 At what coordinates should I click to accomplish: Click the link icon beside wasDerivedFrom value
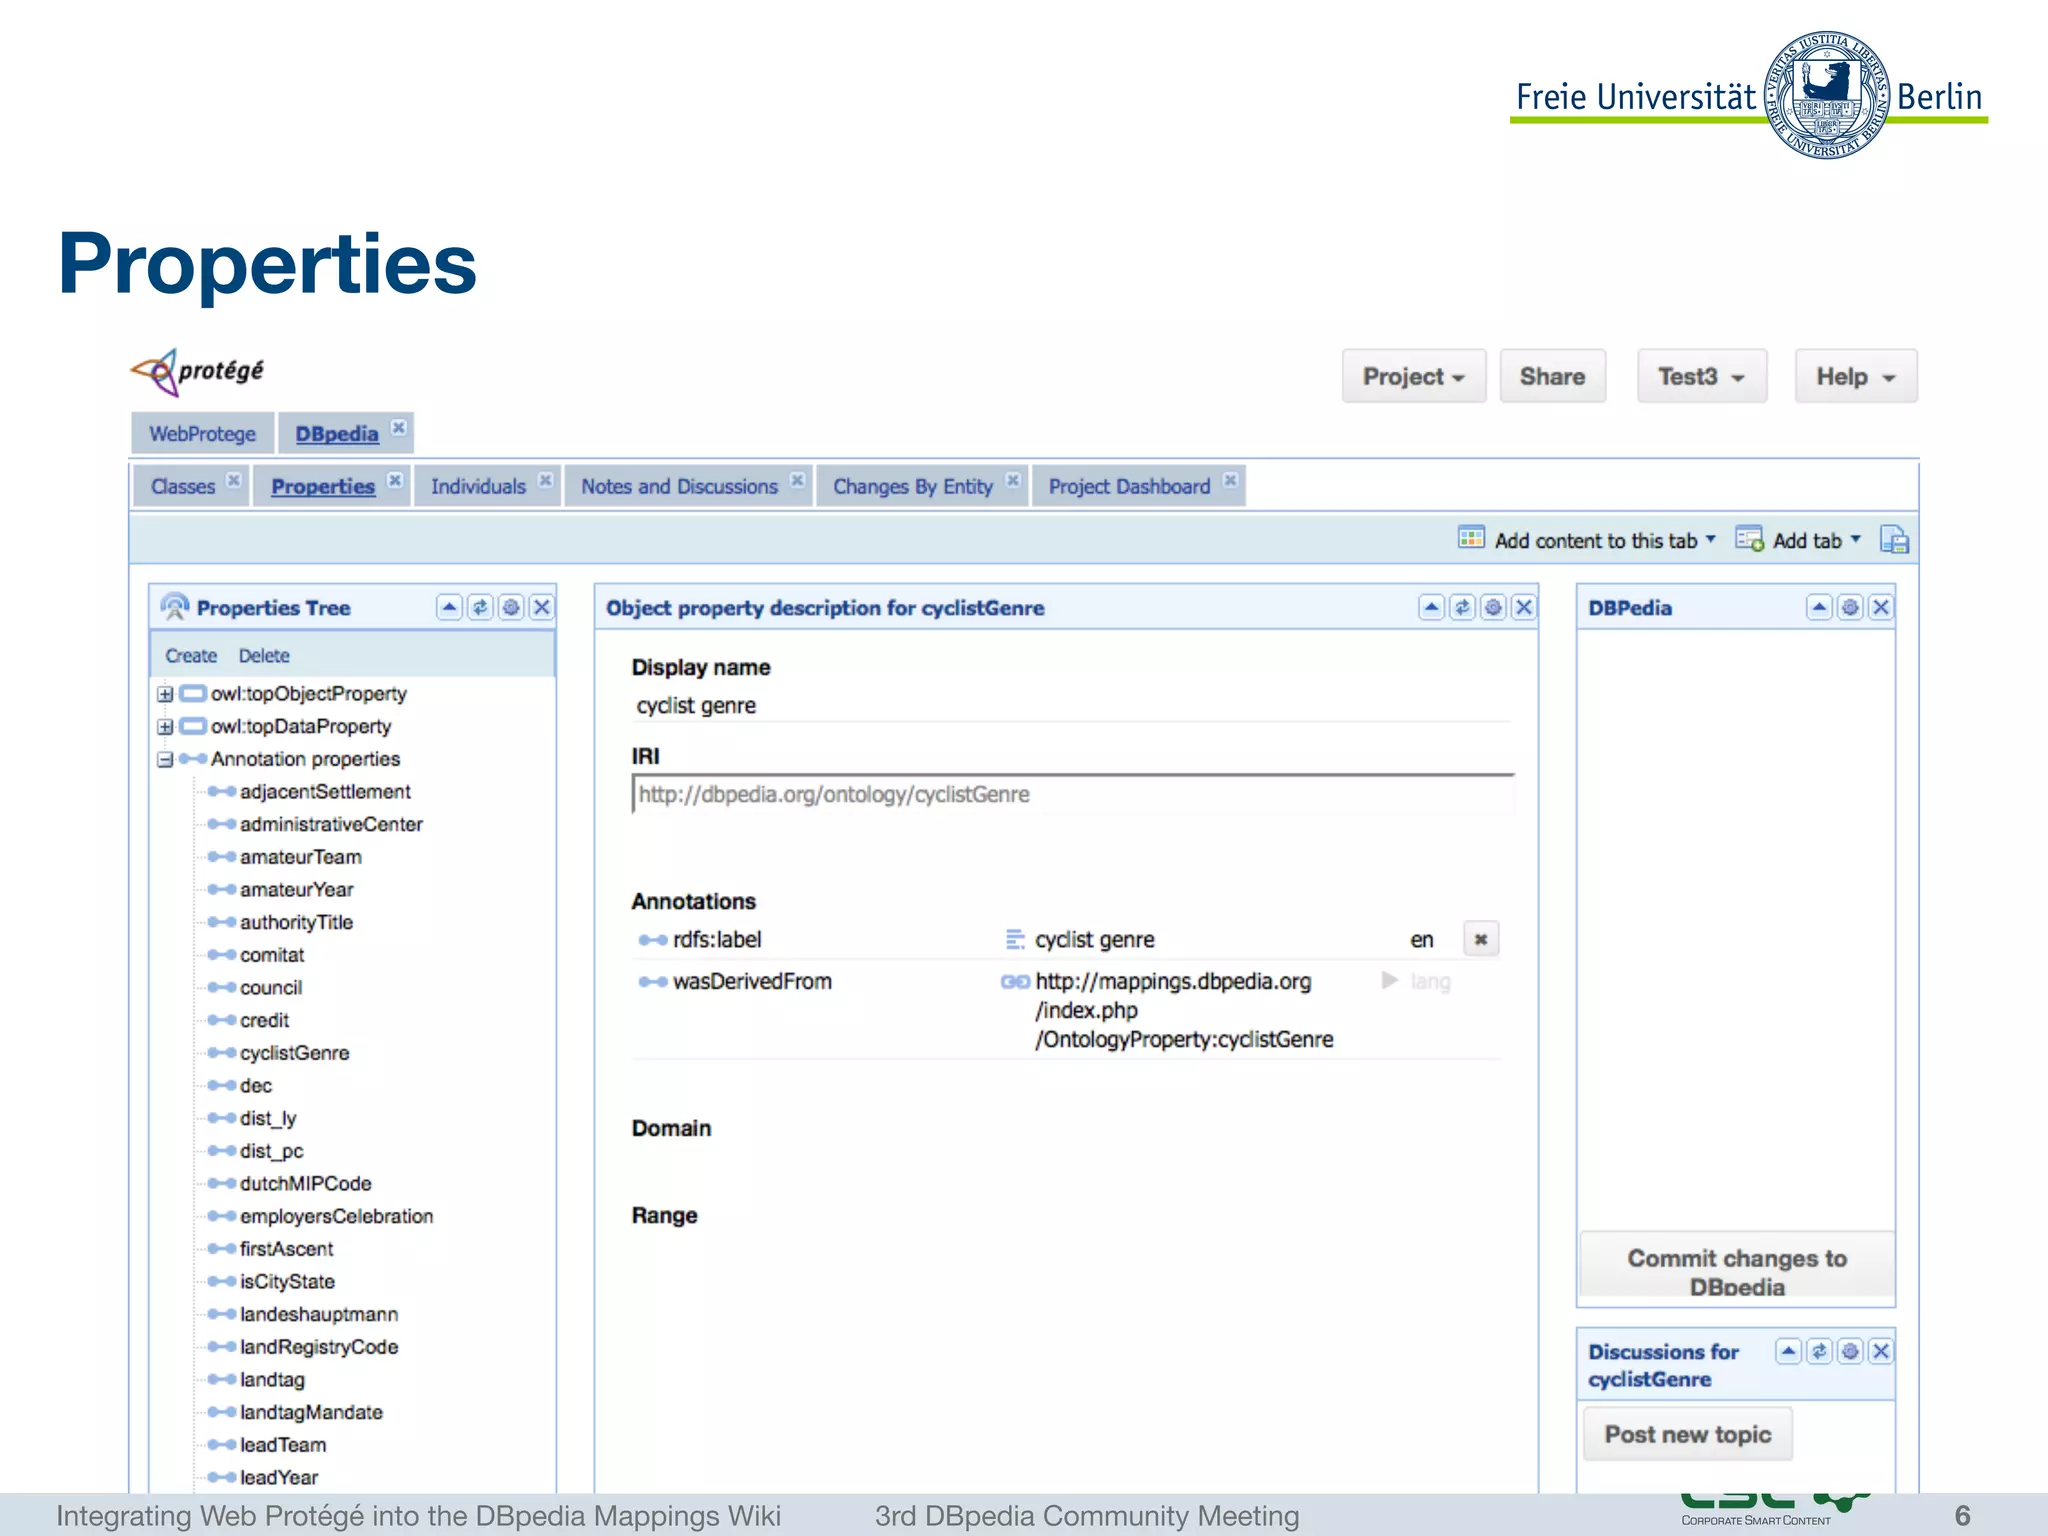tap(1015, 982)
